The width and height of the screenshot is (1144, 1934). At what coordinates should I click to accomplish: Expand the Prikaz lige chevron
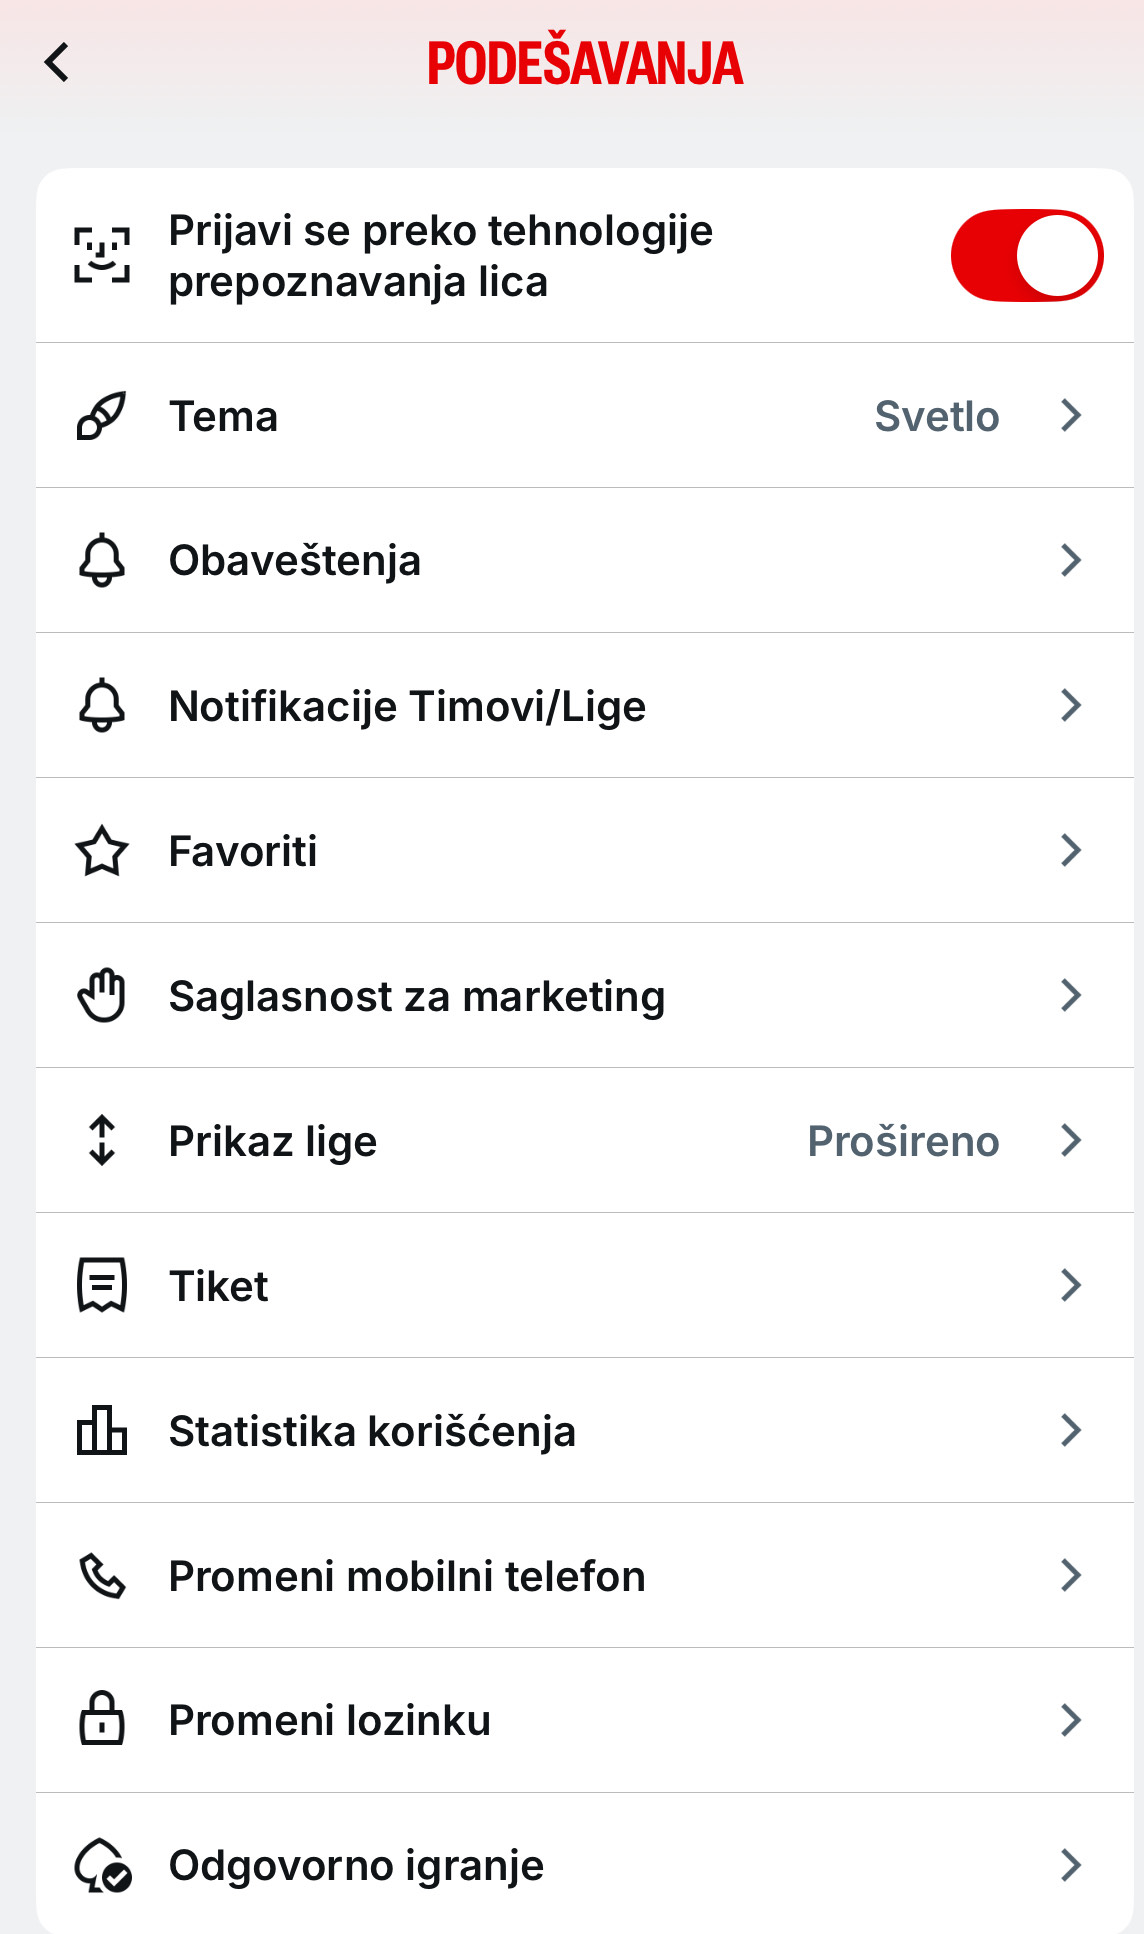pos(1071,1140)
